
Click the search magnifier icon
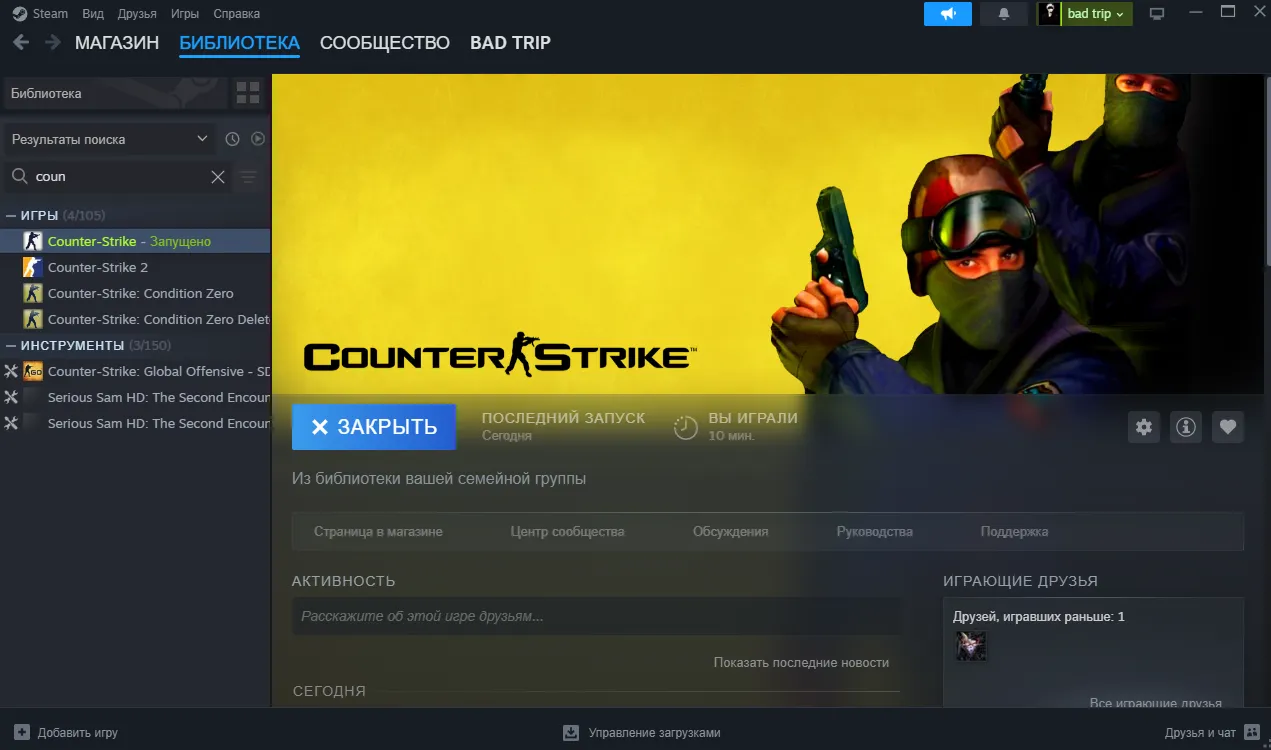pyautogui.click(x=19, y=176)
